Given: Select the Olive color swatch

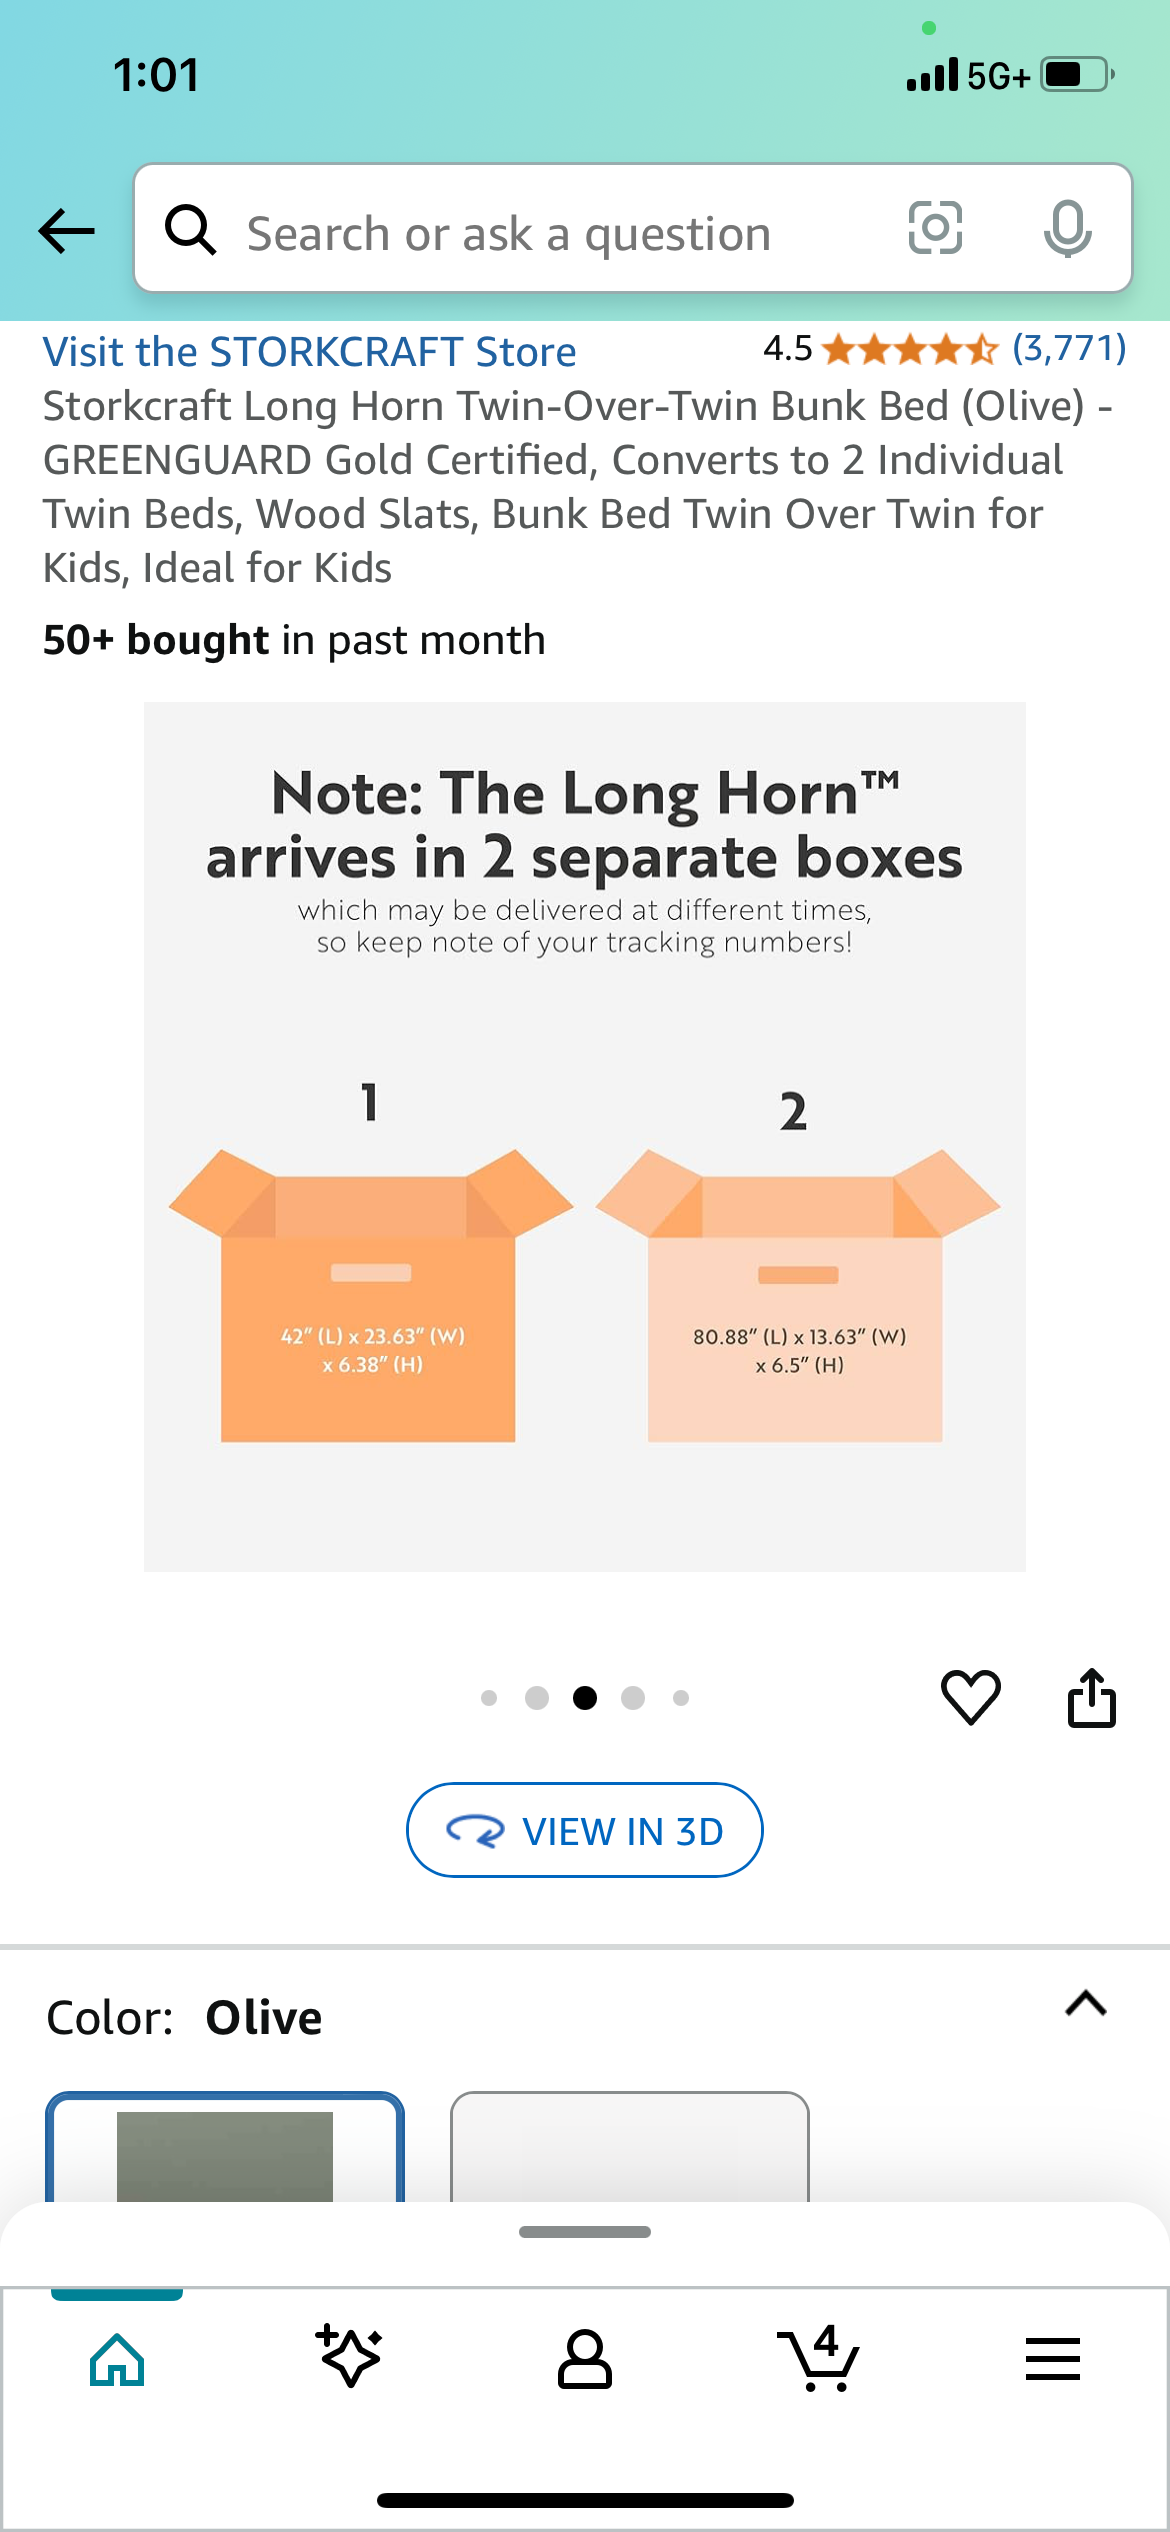Looking at the screenshot, I should (x=225, y=2147).
